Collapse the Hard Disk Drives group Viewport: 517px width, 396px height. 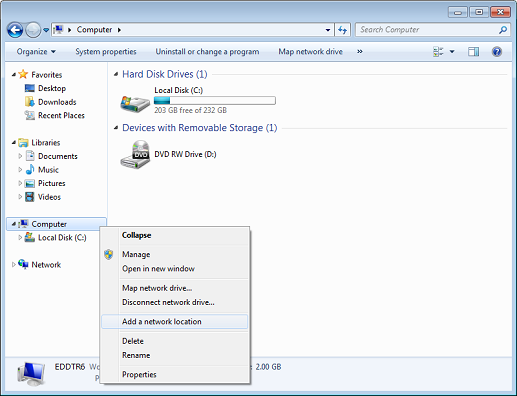click(116, 74)
